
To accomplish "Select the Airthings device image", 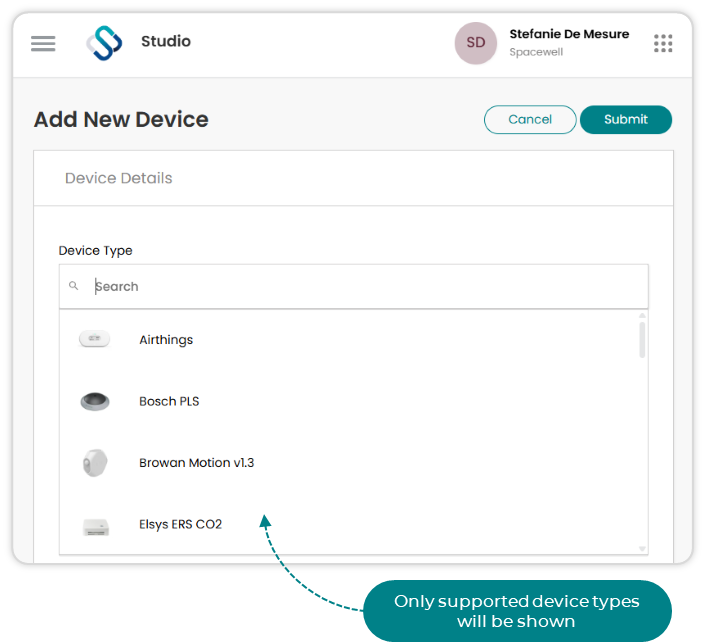I will coord(94,339).
